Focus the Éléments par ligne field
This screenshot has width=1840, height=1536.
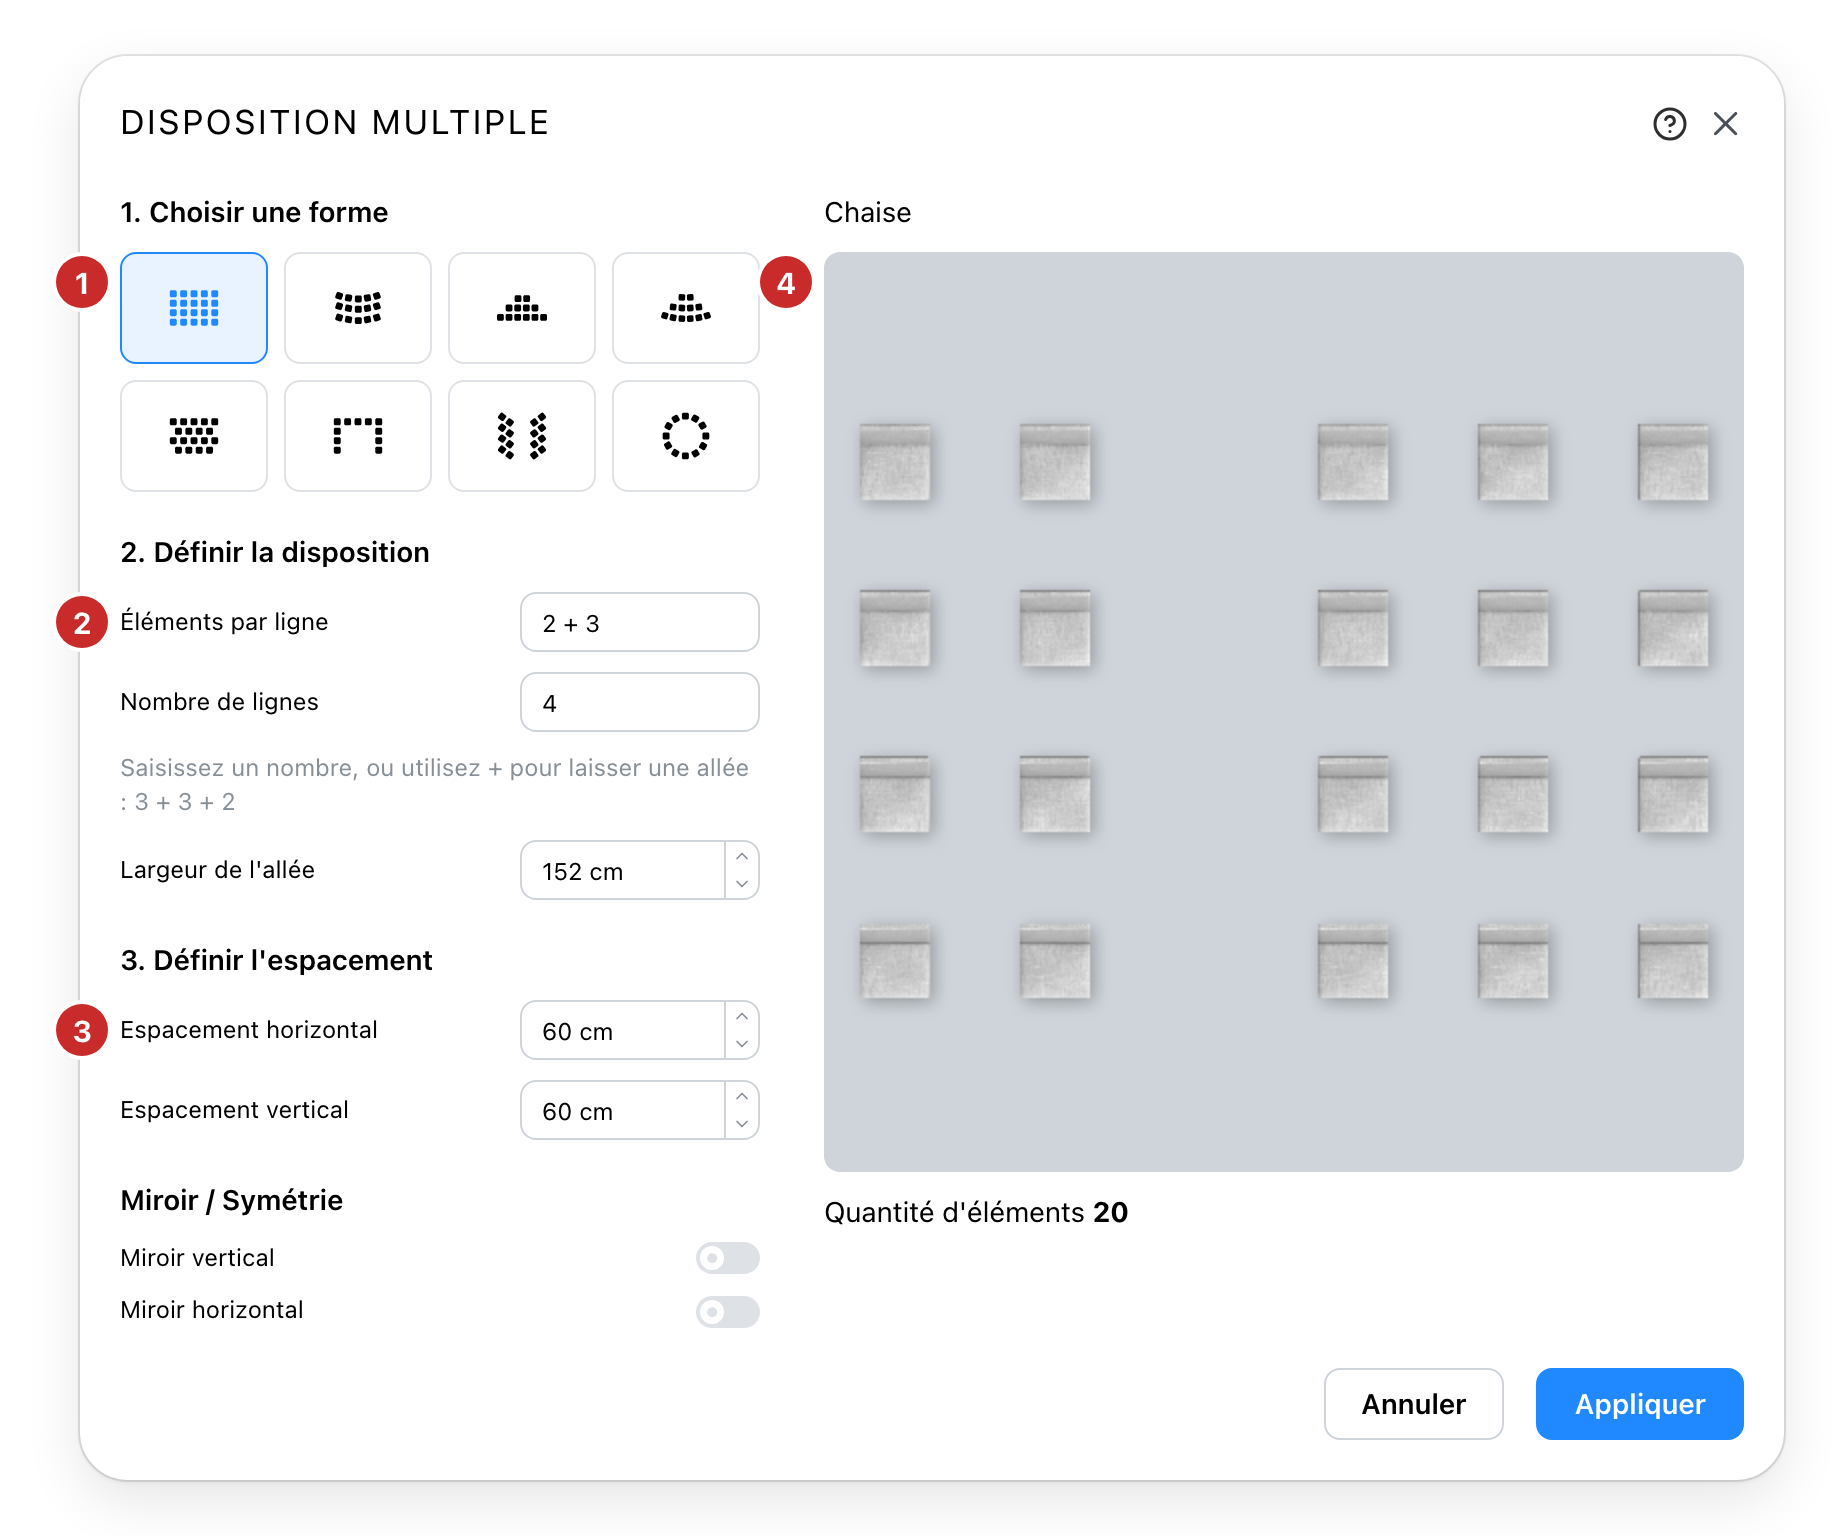[640, 622]
